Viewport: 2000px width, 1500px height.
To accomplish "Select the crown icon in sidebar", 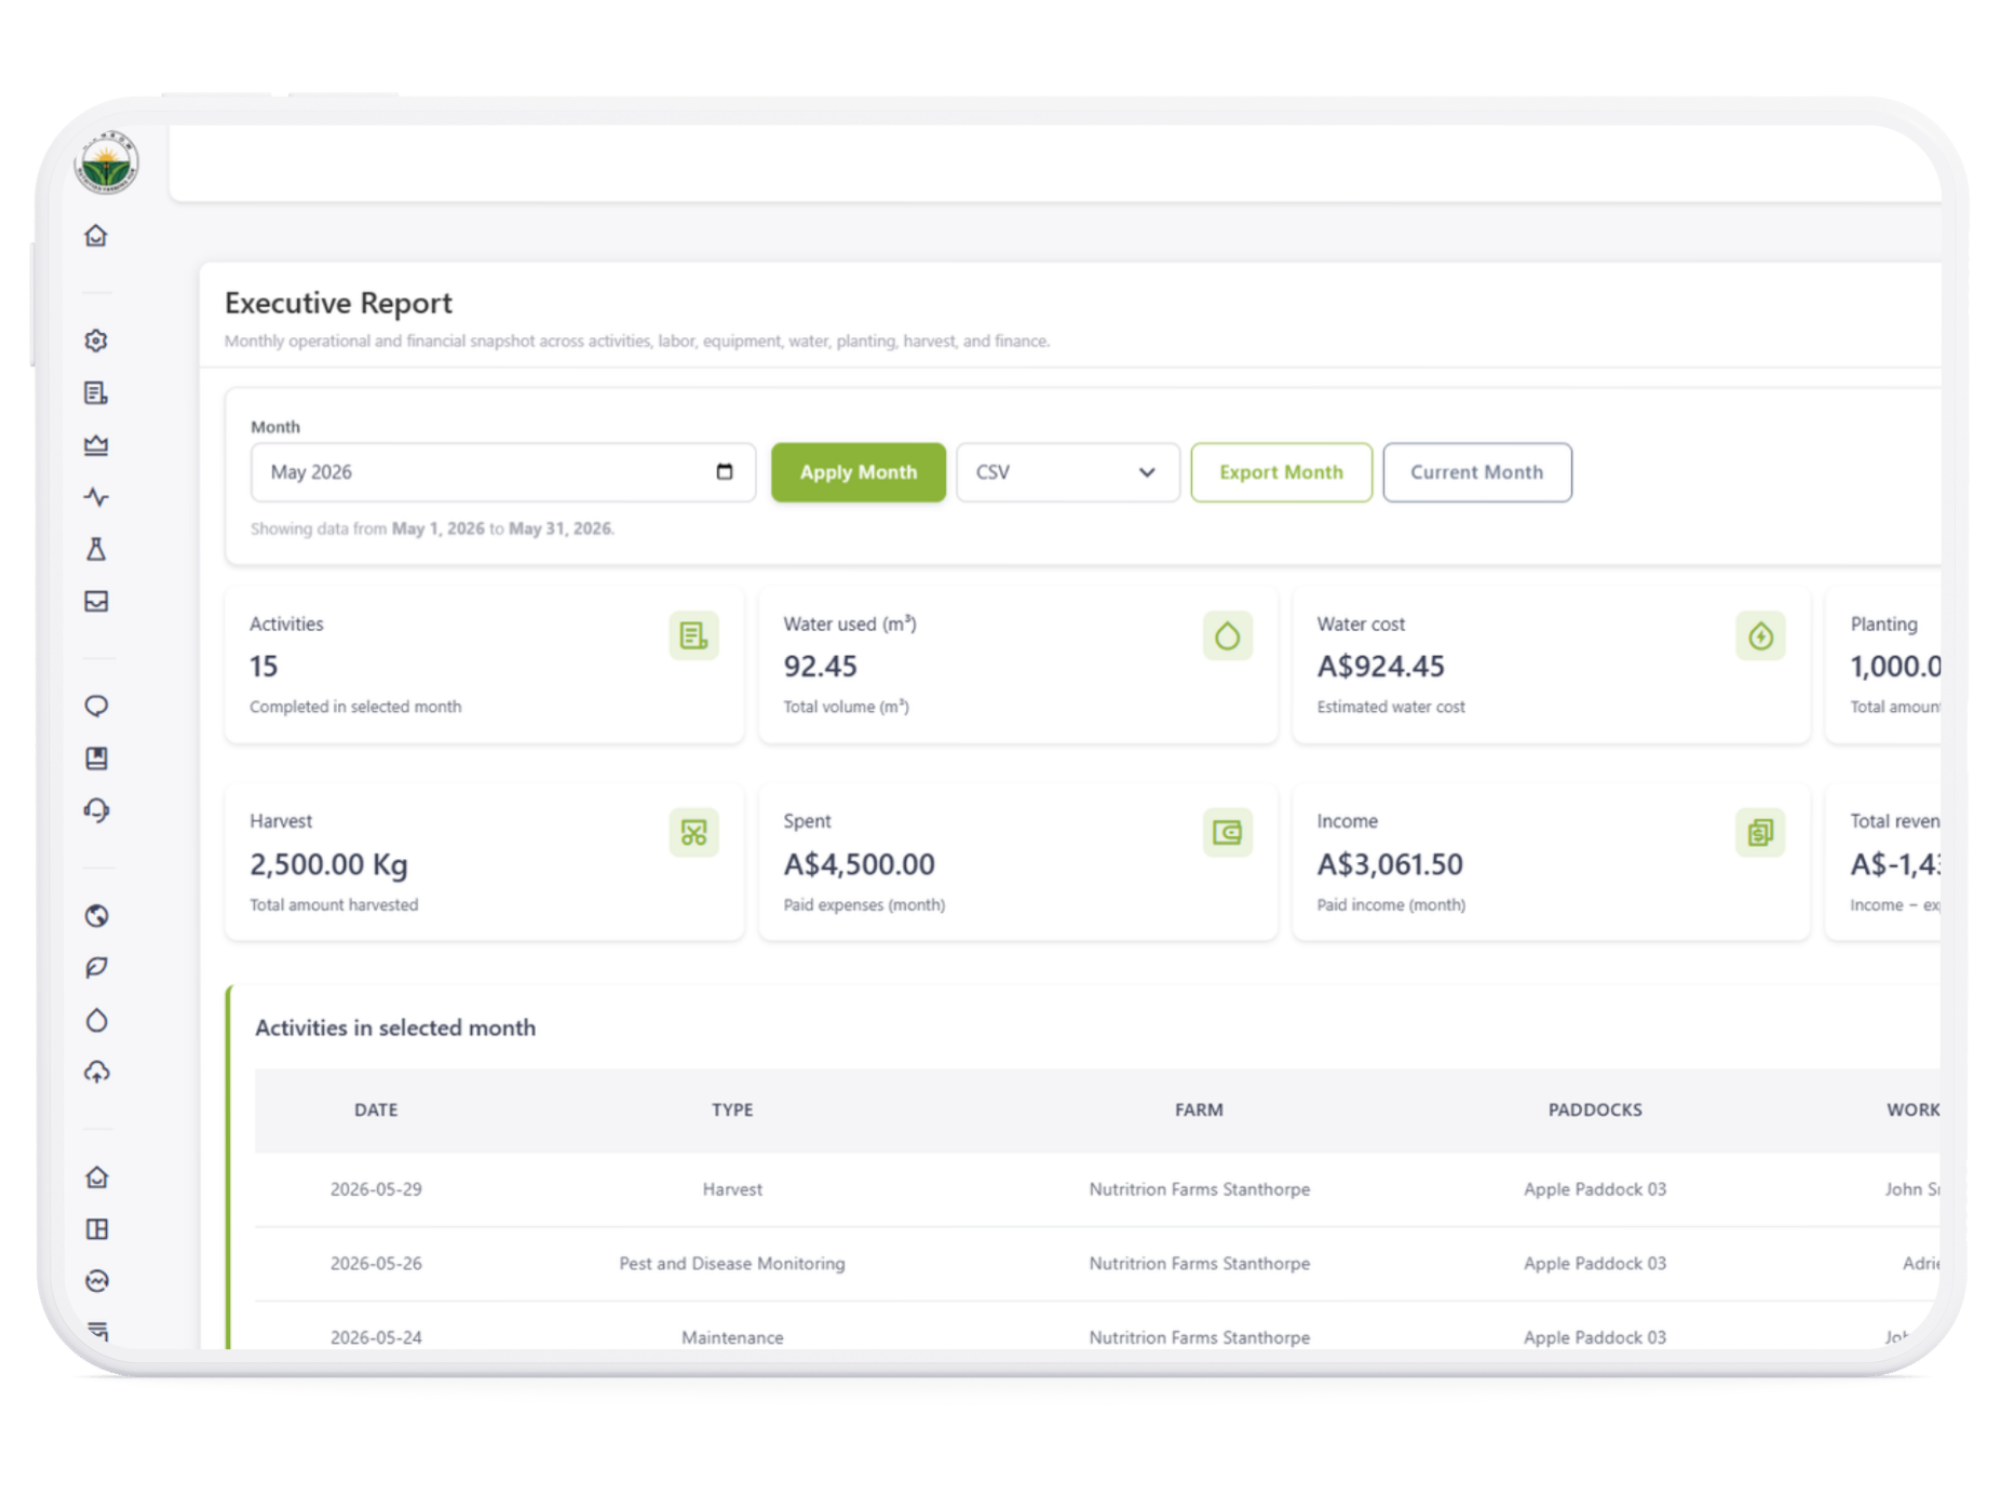I will click(x=96, y=445).
